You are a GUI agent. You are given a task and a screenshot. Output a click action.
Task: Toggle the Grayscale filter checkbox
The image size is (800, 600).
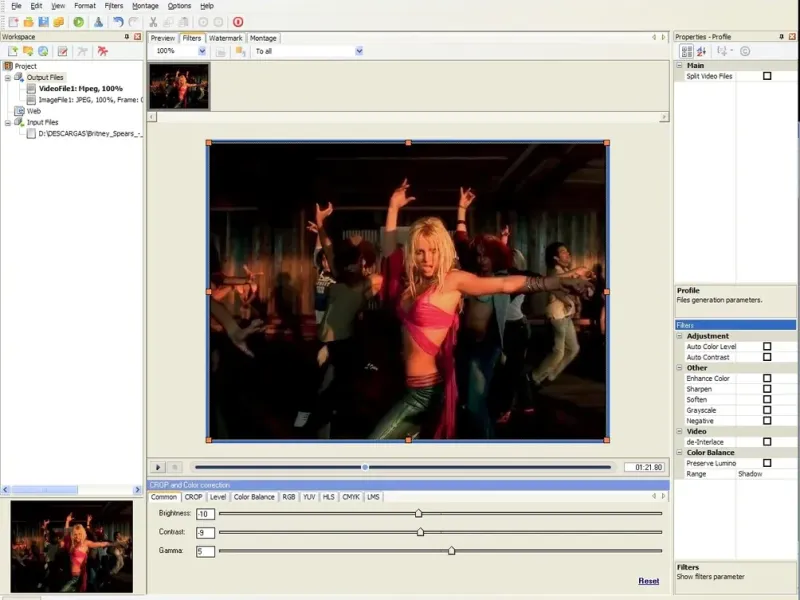pyautogui.click(x=767, y=410)
